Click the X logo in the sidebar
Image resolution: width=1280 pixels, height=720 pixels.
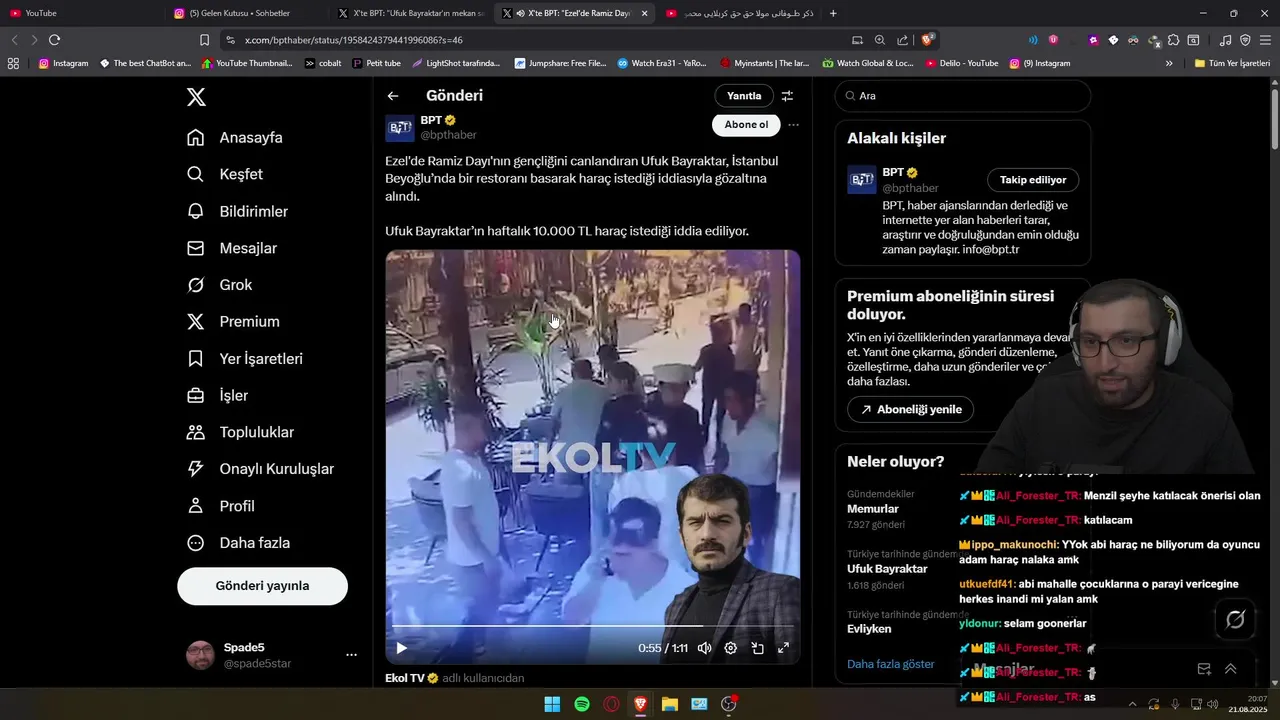196,97
